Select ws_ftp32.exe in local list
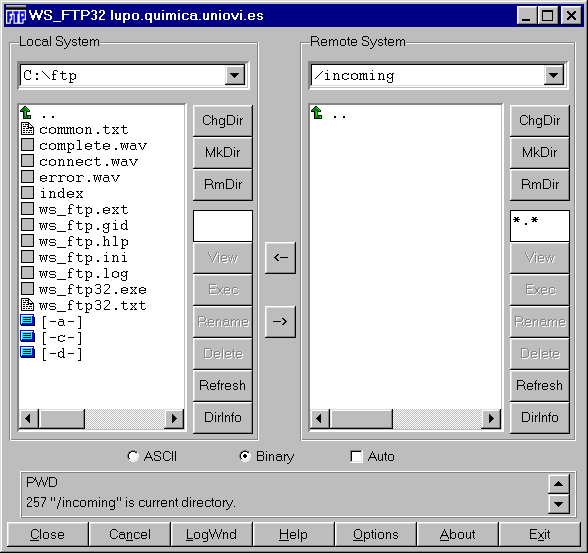 93,289
